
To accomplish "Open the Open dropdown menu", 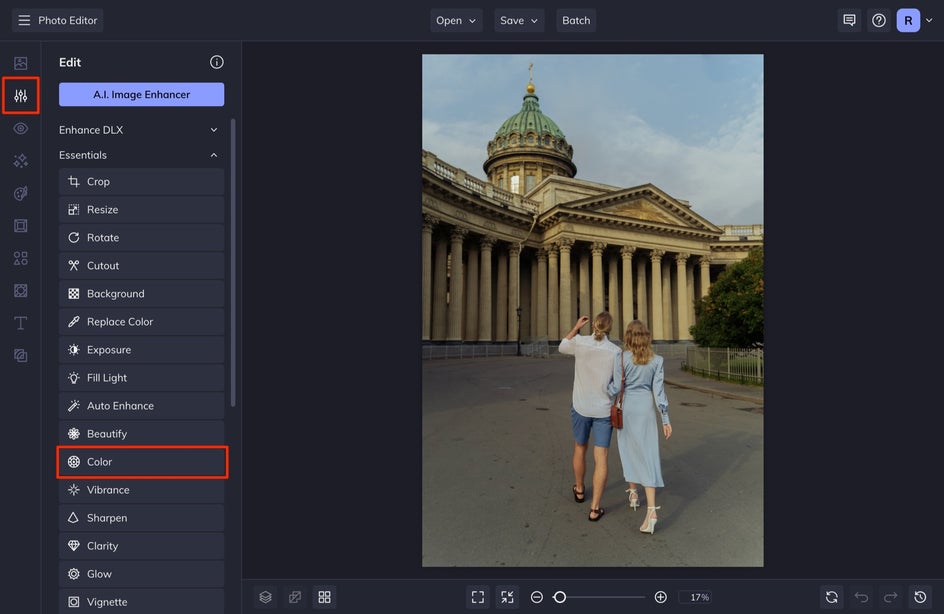I will (456, 20).
